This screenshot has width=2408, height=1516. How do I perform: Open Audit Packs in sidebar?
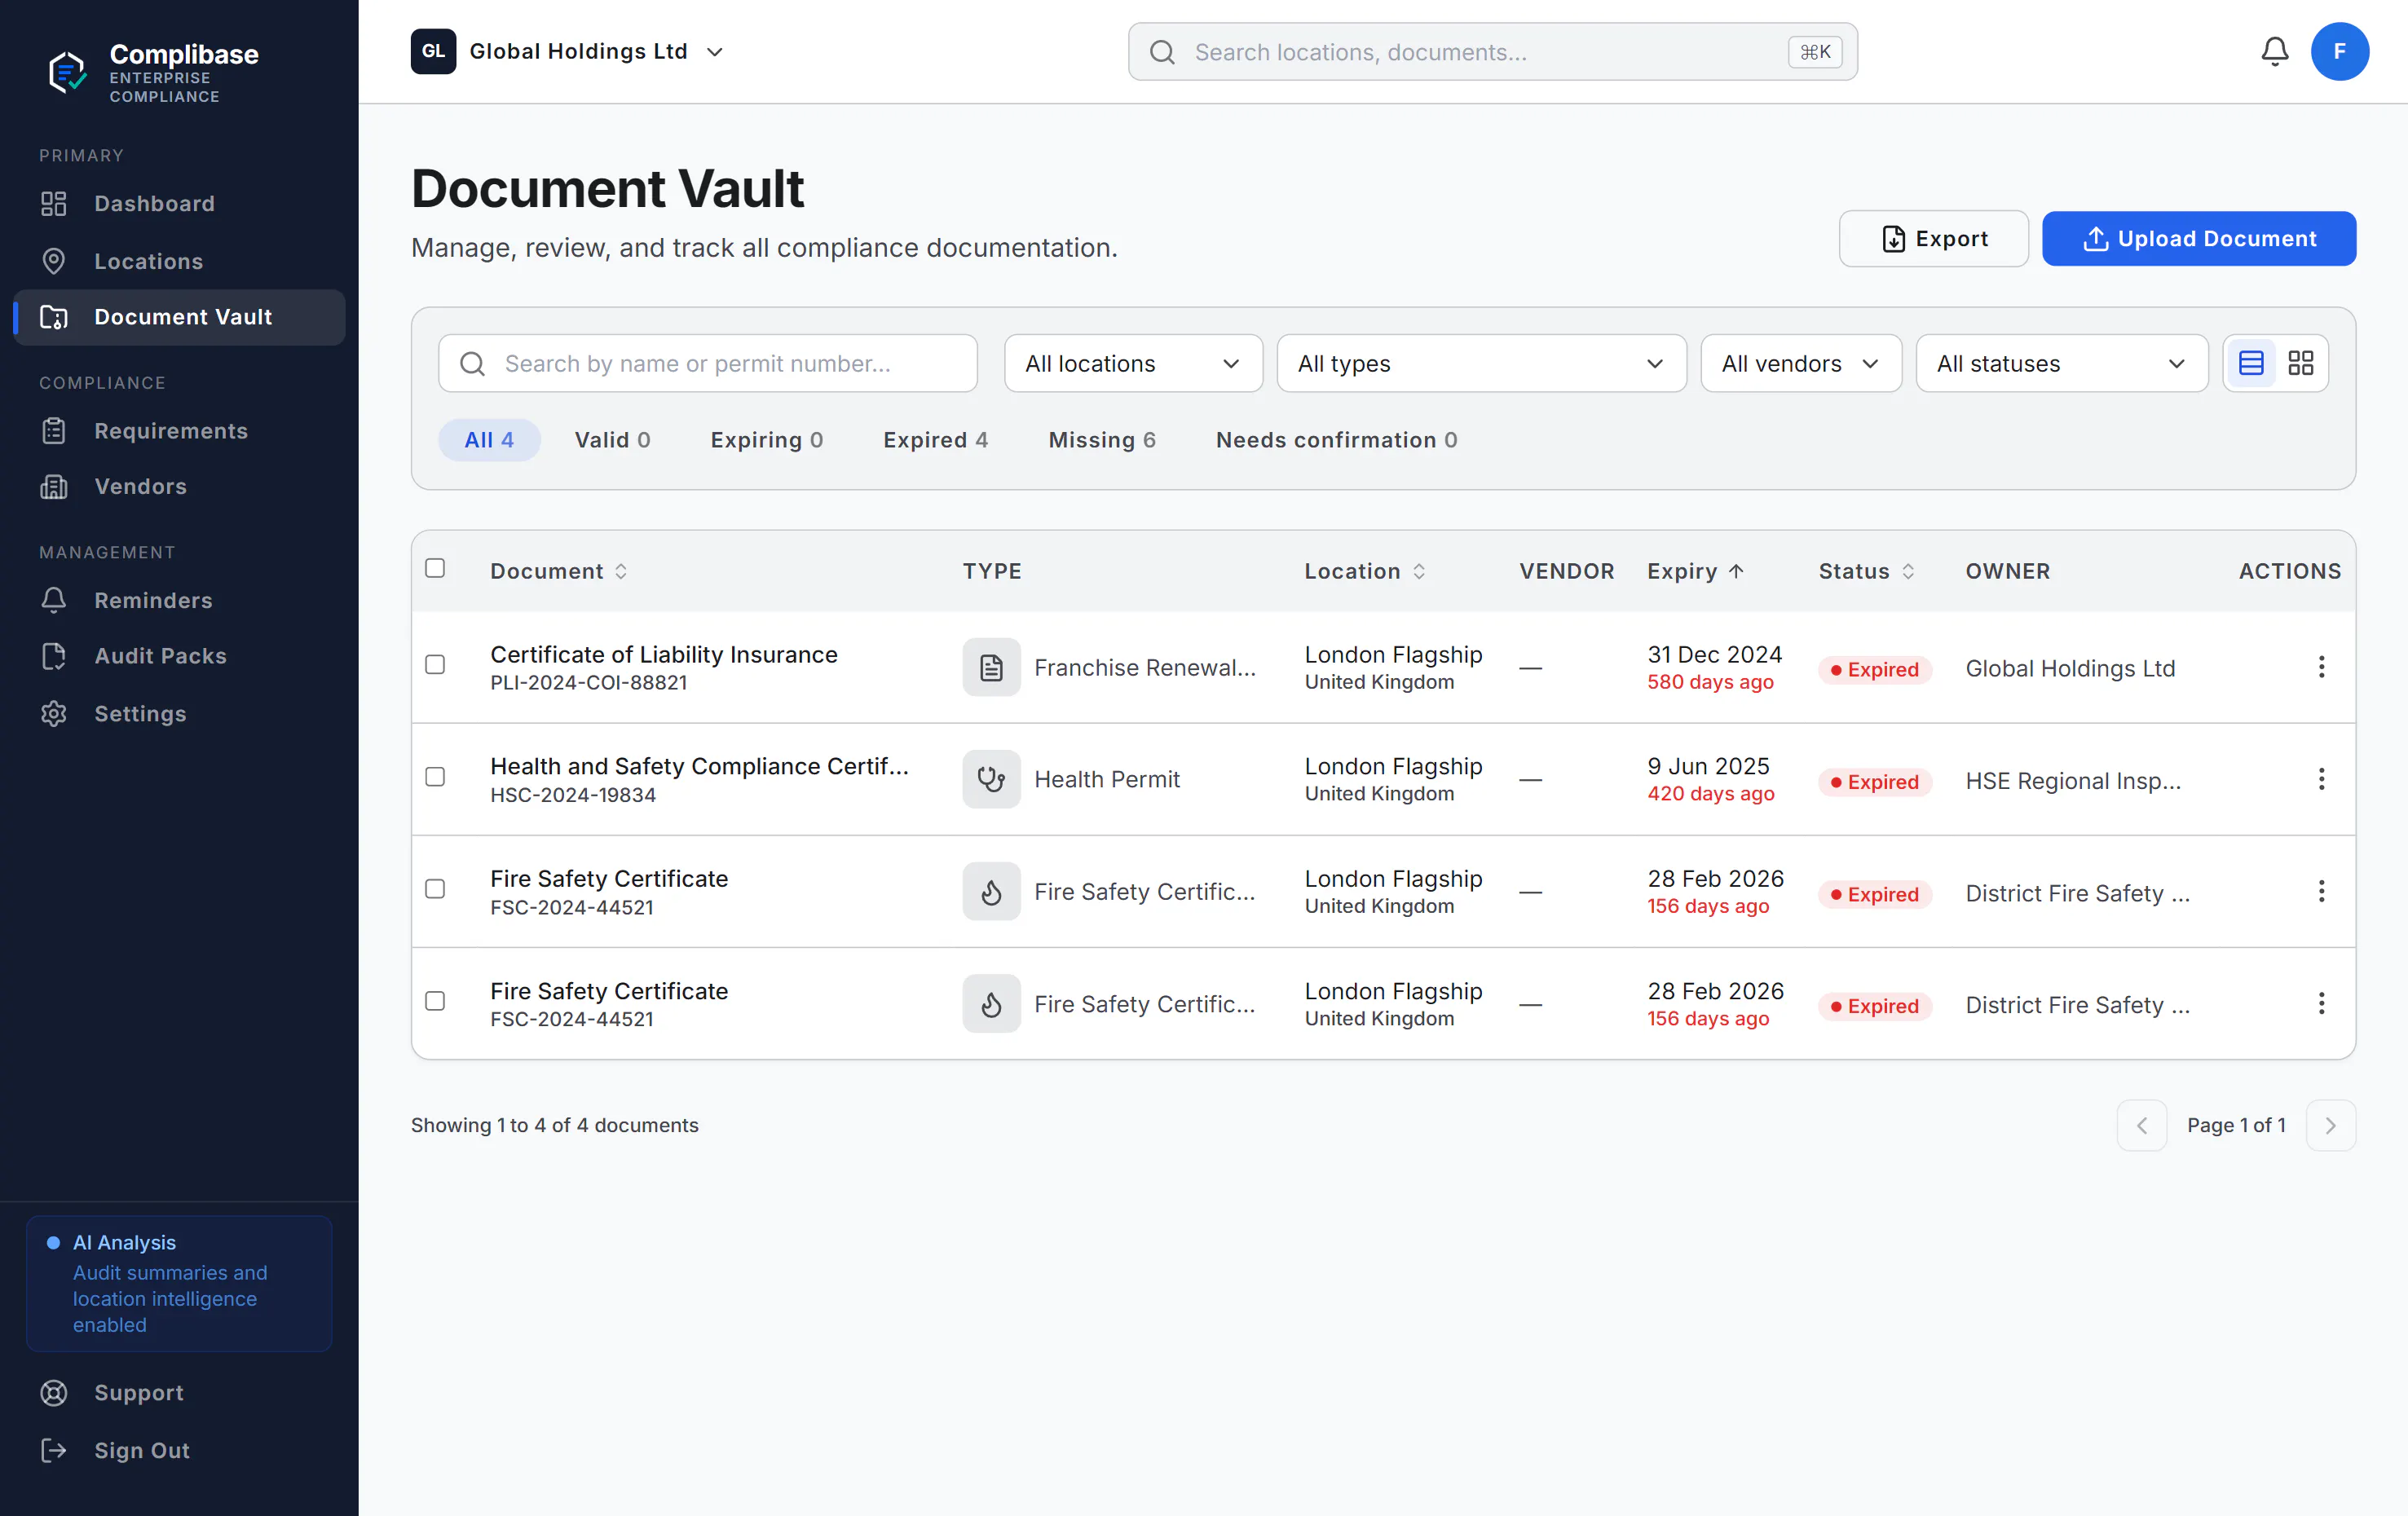pyautogui.click(x=179, y=656)
